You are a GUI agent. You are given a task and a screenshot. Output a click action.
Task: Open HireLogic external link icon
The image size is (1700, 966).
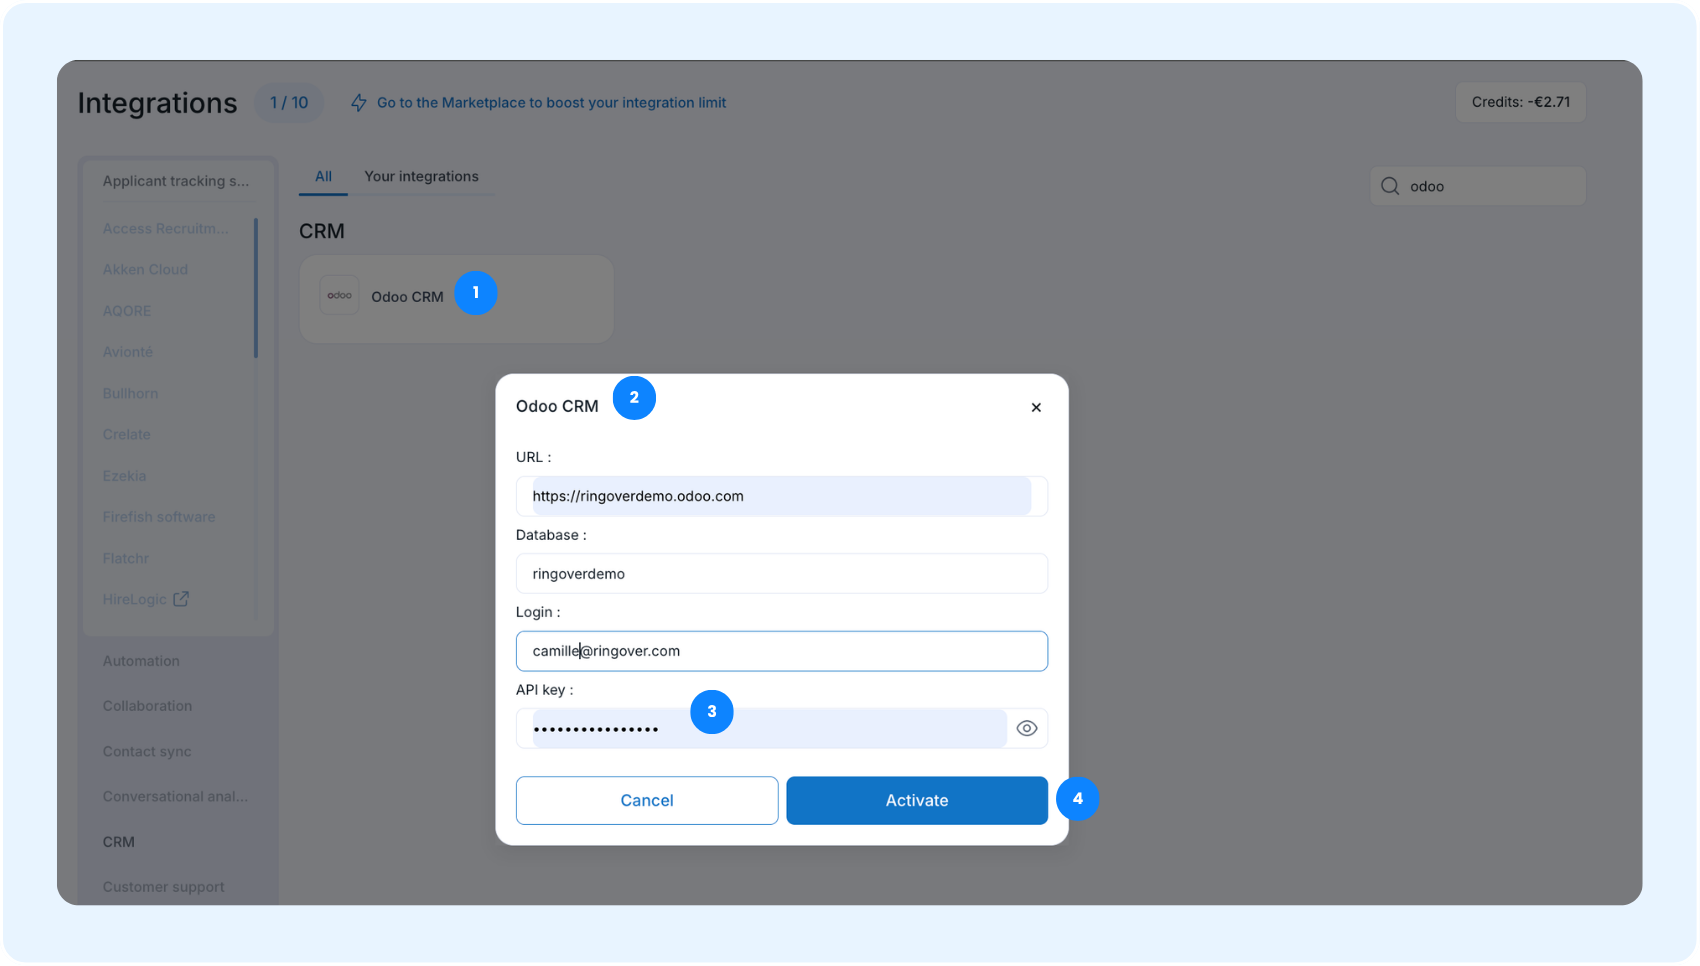[181, 599]
